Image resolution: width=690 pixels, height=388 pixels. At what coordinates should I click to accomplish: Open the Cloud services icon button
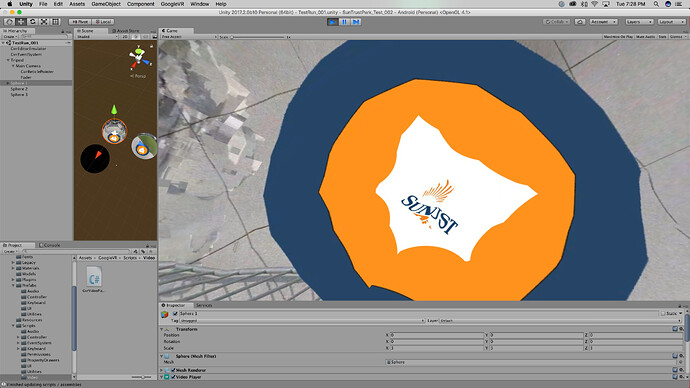580,22
